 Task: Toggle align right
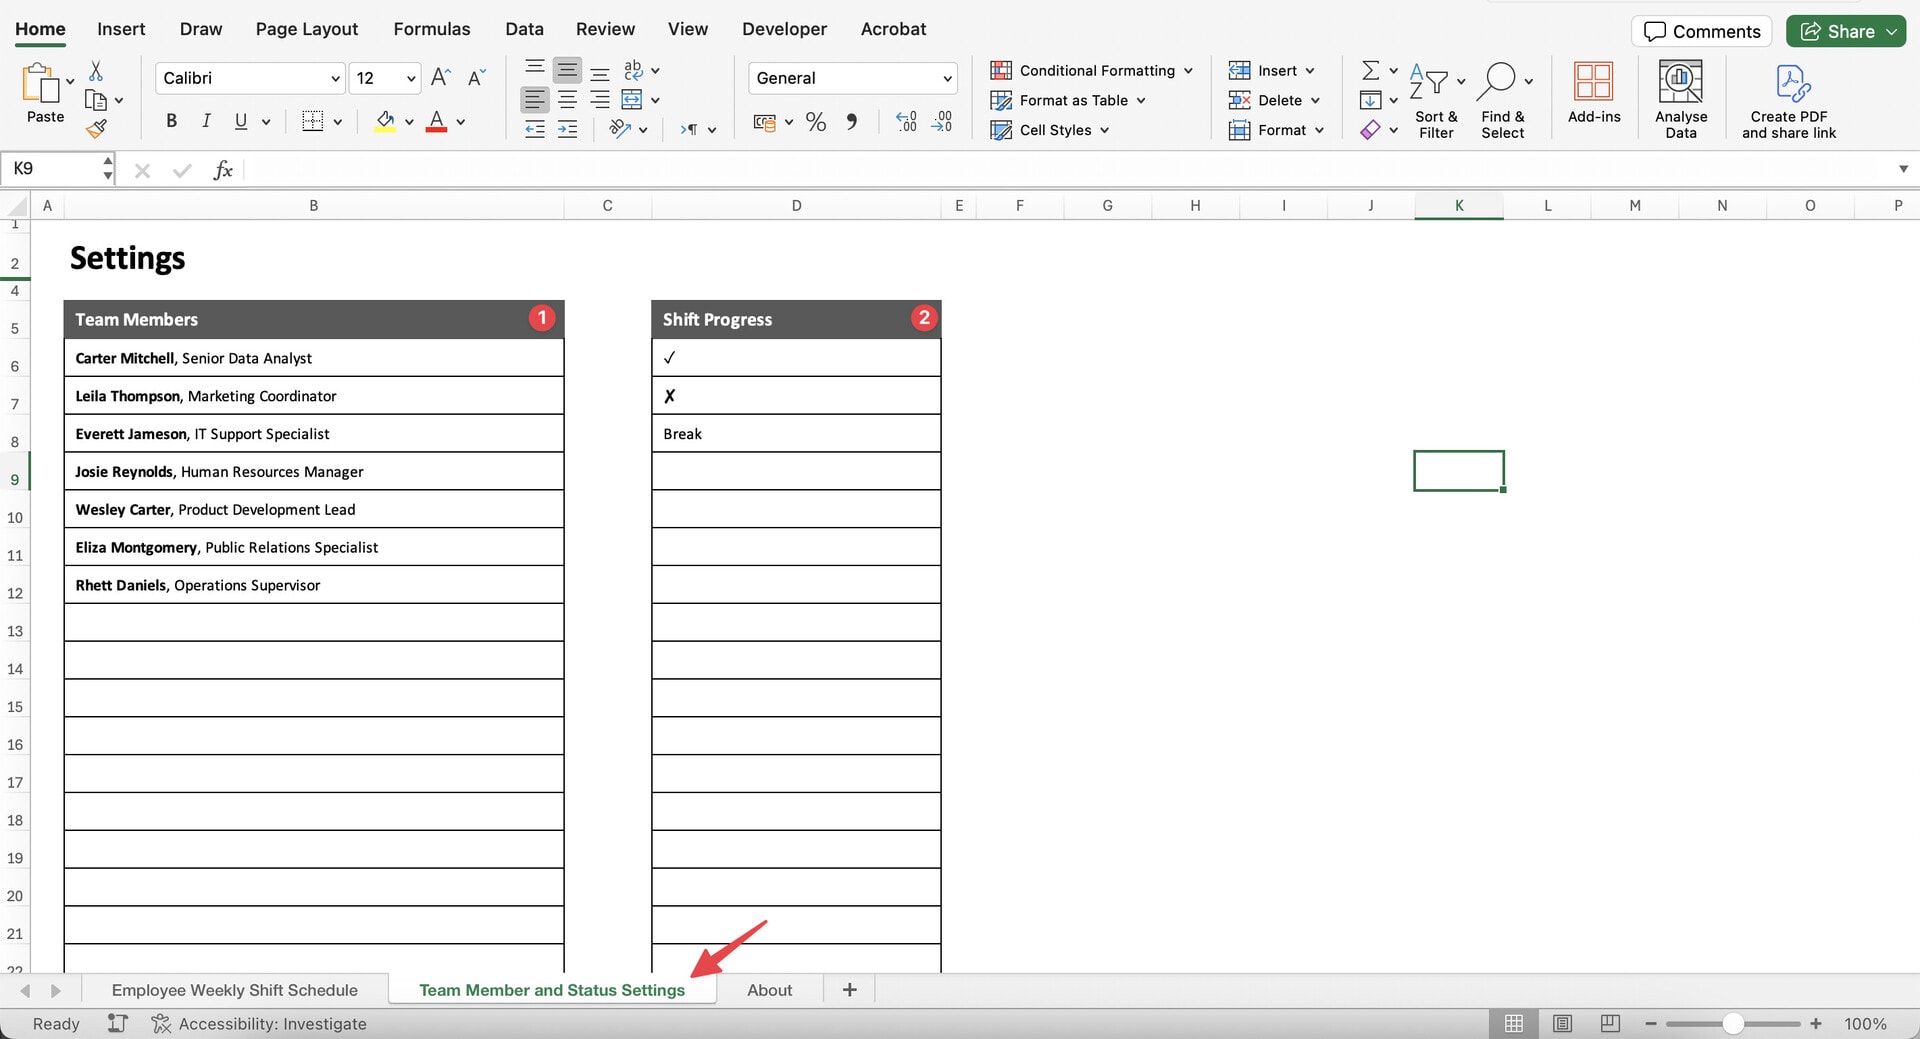tap(600, 99)
